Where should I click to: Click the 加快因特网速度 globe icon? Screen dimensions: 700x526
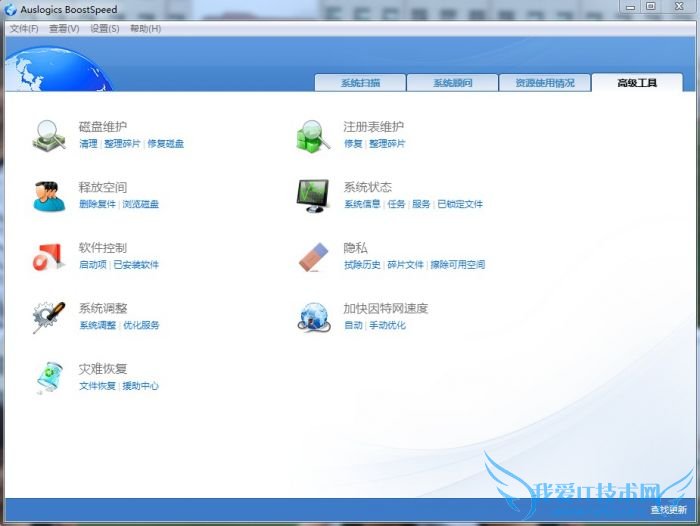tap(314, 317)
